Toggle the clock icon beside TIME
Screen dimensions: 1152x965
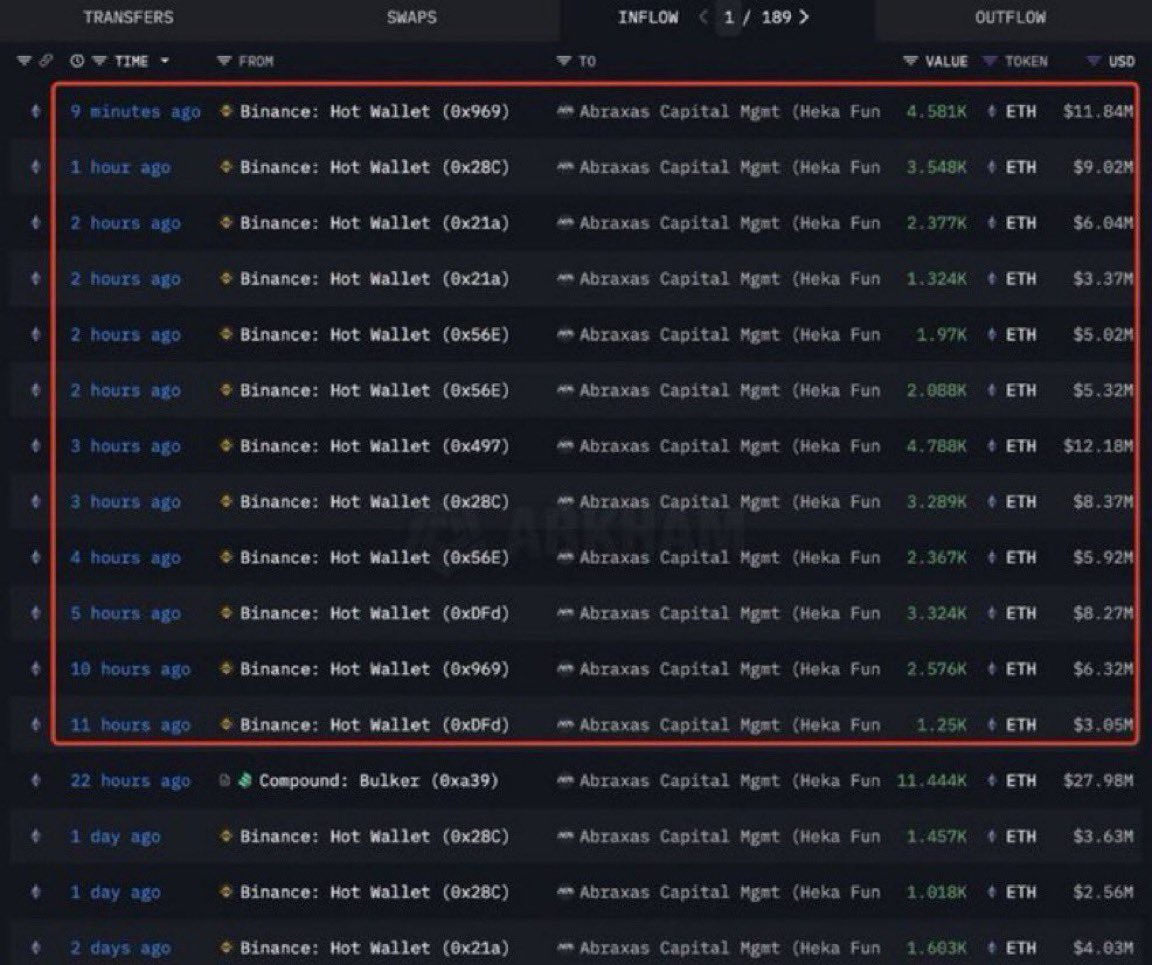click(x=77, y=61)
